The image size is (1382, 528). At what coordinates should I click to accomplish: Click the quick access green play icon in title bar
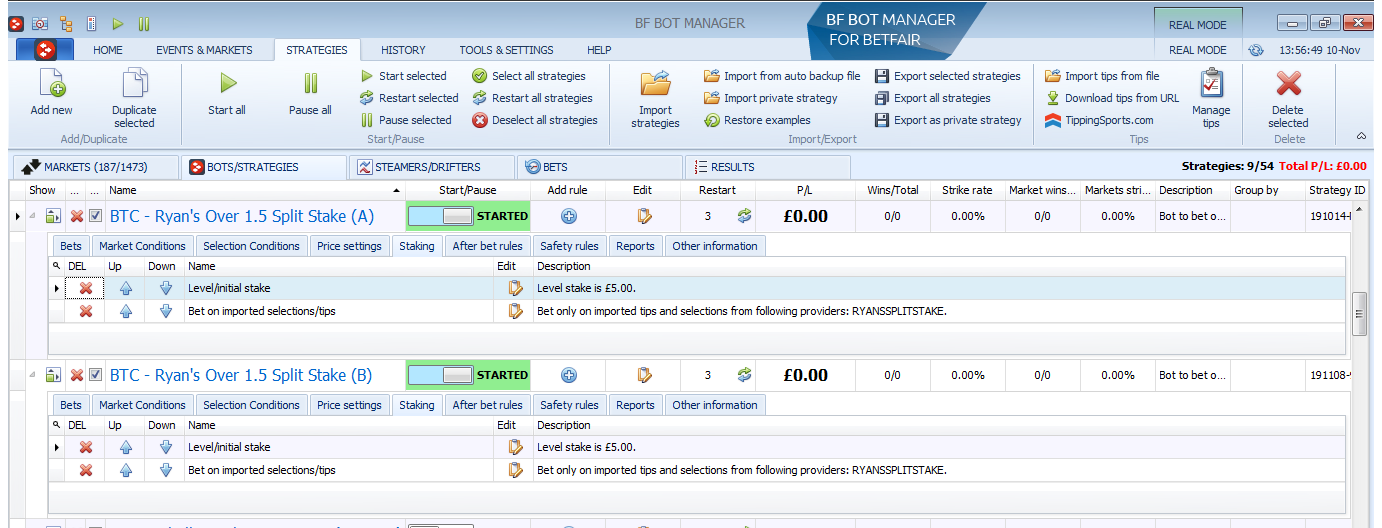118,23
